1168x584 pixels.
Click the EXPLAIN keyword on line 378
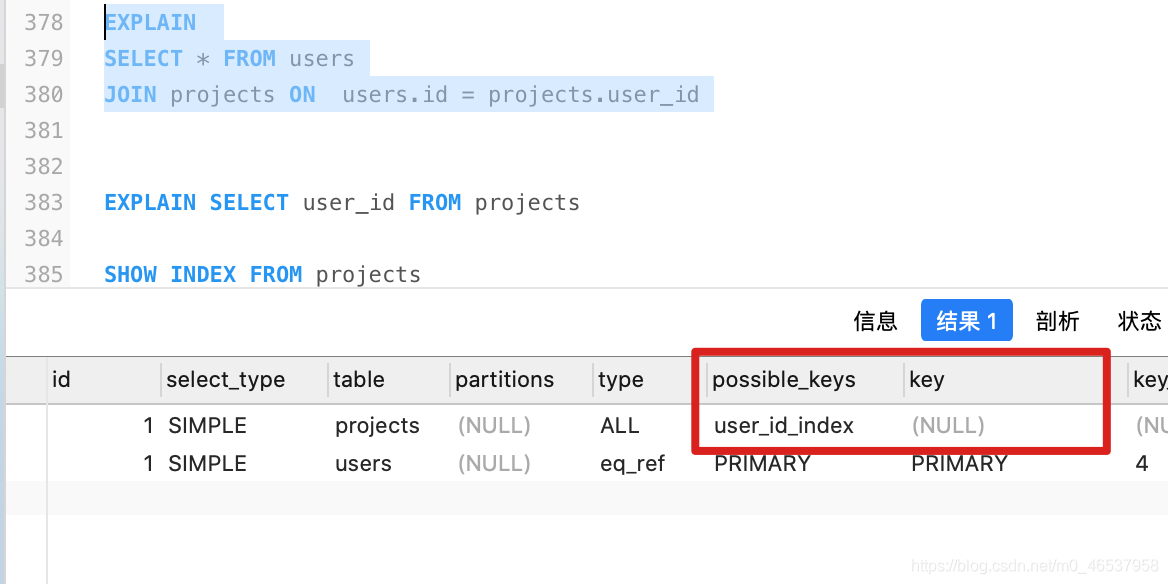point(150,22)
